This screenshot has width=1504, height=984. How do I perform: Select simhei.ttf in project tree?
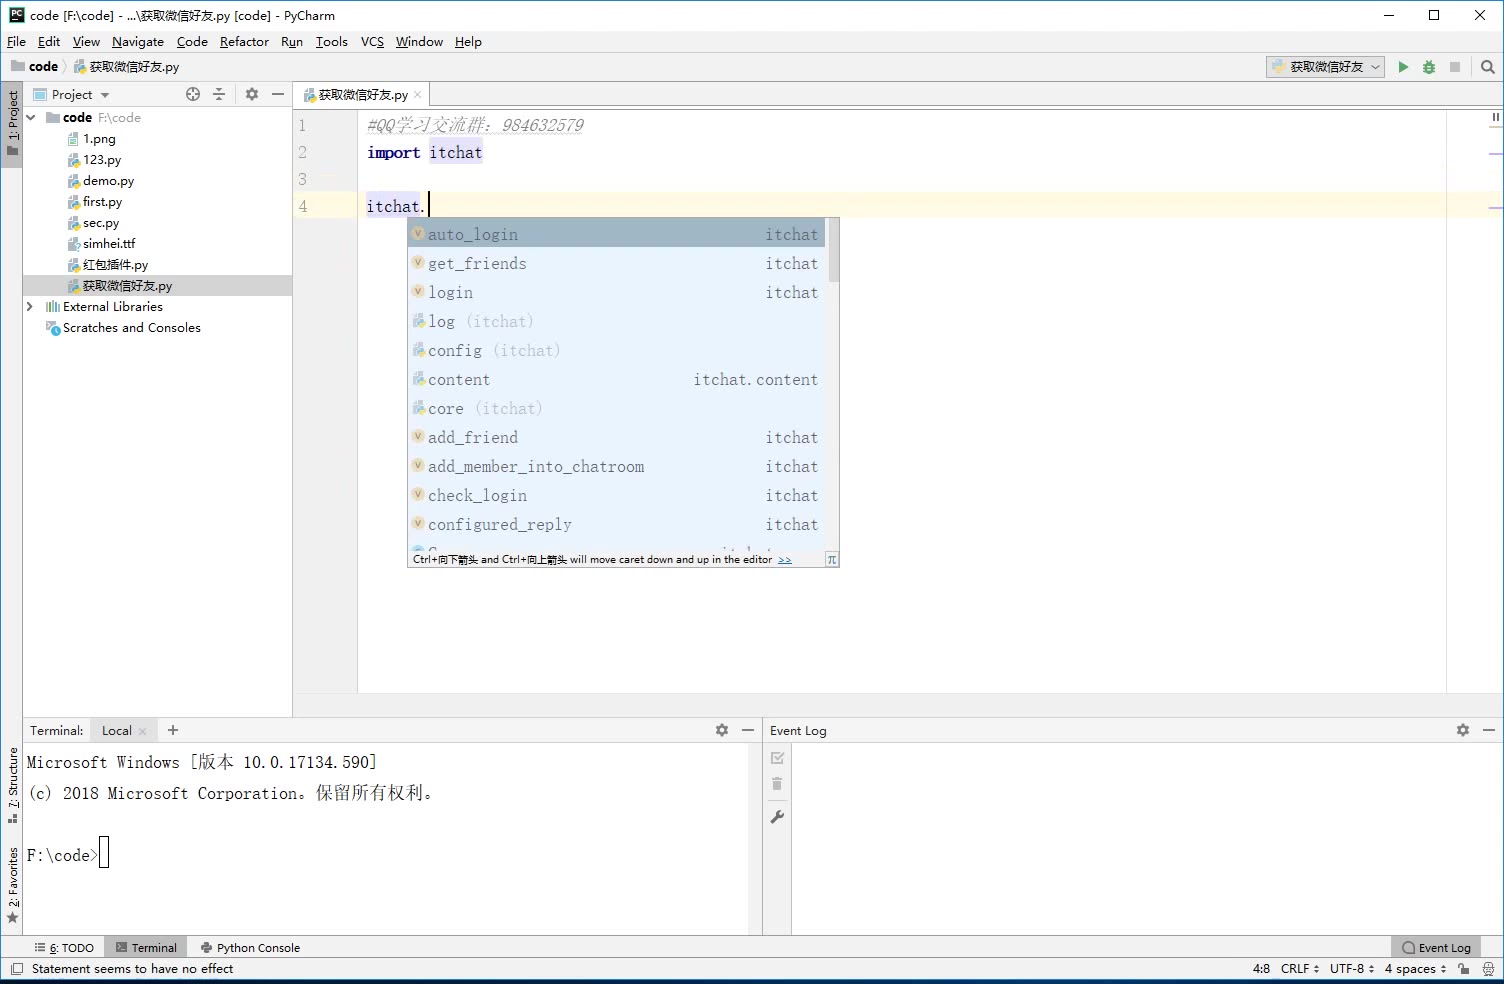[x=109, y=244]
